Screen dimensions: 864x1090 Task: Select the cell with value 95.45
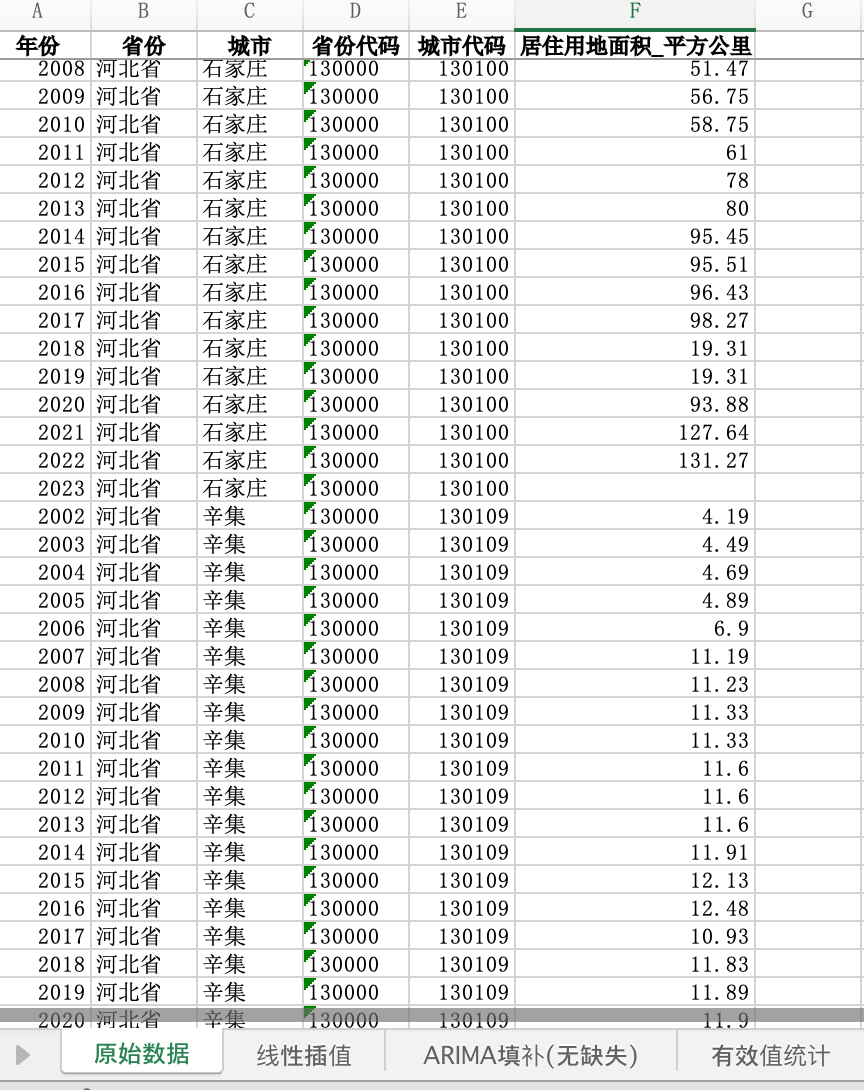635,236
